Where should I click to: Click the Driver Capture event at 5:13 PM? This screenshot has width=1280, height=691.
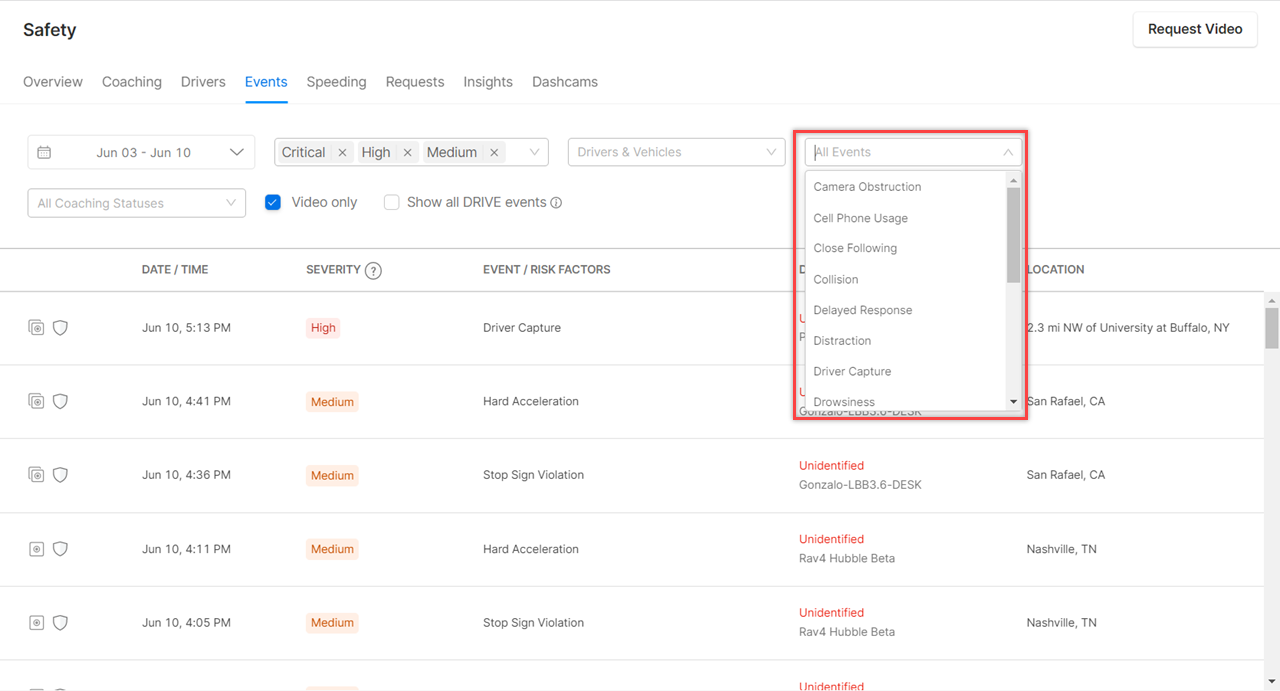pyautogui.click(x=522, y=328)
